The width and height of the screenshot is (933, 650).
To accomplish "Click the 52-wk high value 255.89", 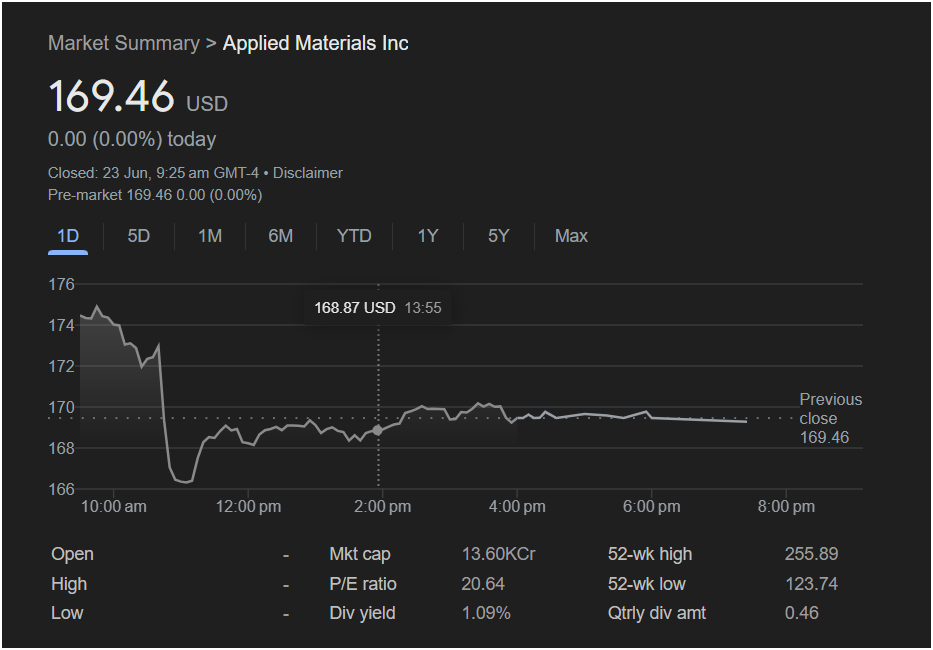I will [812, 554].
